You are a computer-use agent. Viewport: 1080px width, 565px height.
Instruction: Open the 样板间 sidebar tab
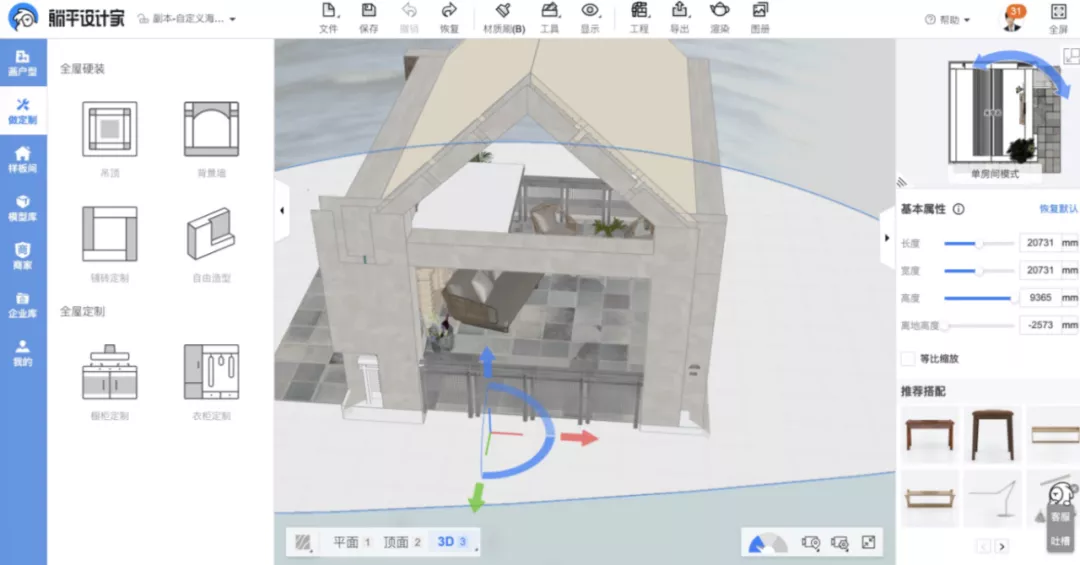(23, 159)
